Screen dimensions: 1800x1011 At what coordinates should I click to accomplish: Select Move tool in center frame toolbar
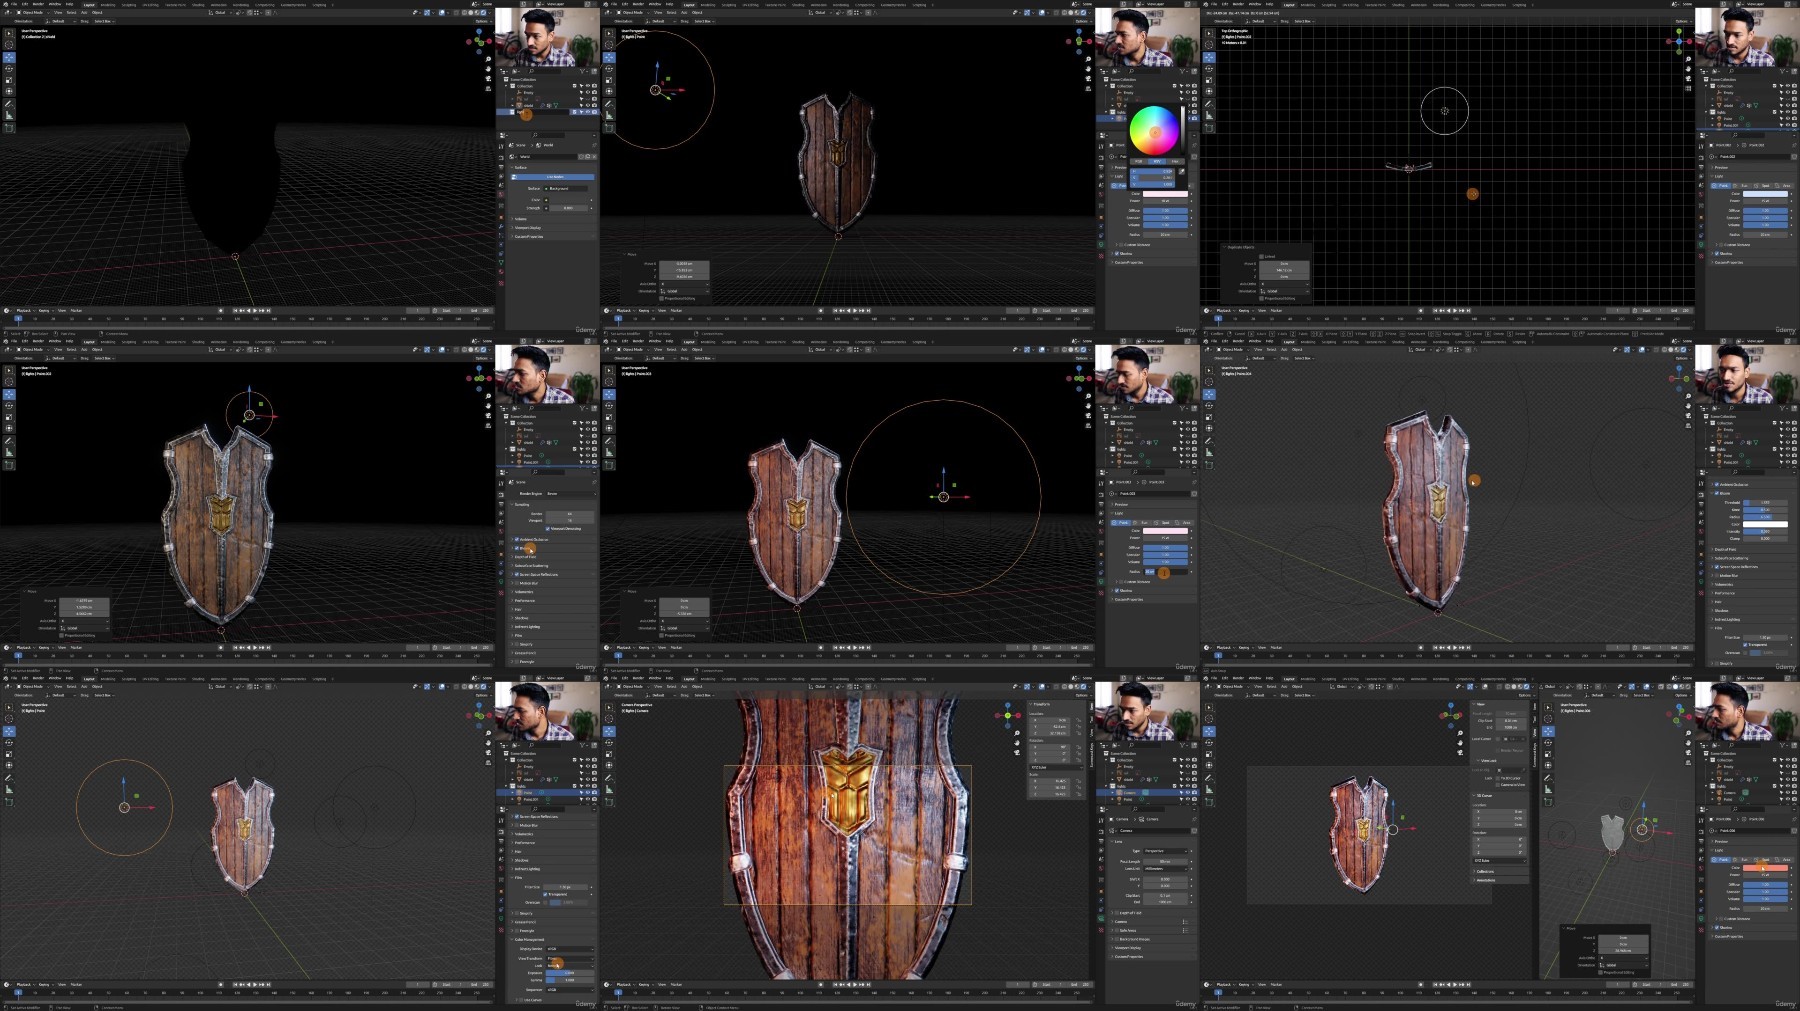coord(609,394)
